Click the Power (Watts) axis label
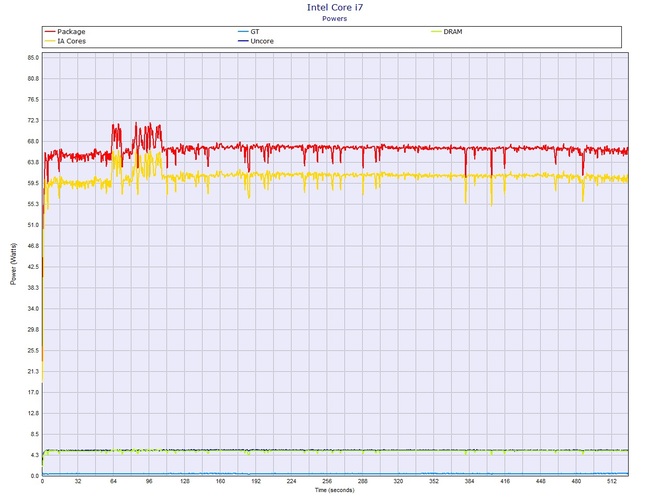This screenshot has width=670, height=502. [14, 264]
